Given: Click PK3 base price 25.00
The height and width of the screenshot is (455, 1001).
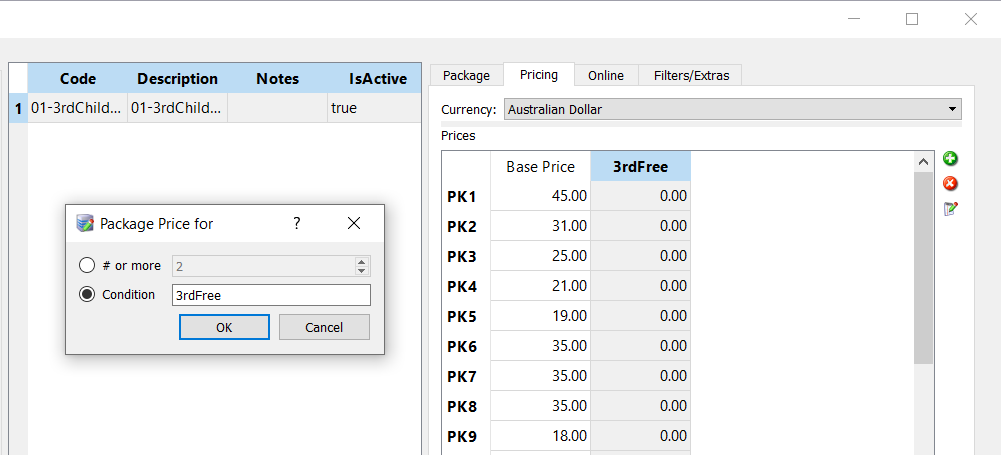Looking at the screenshot, I should tap(541, 256).
